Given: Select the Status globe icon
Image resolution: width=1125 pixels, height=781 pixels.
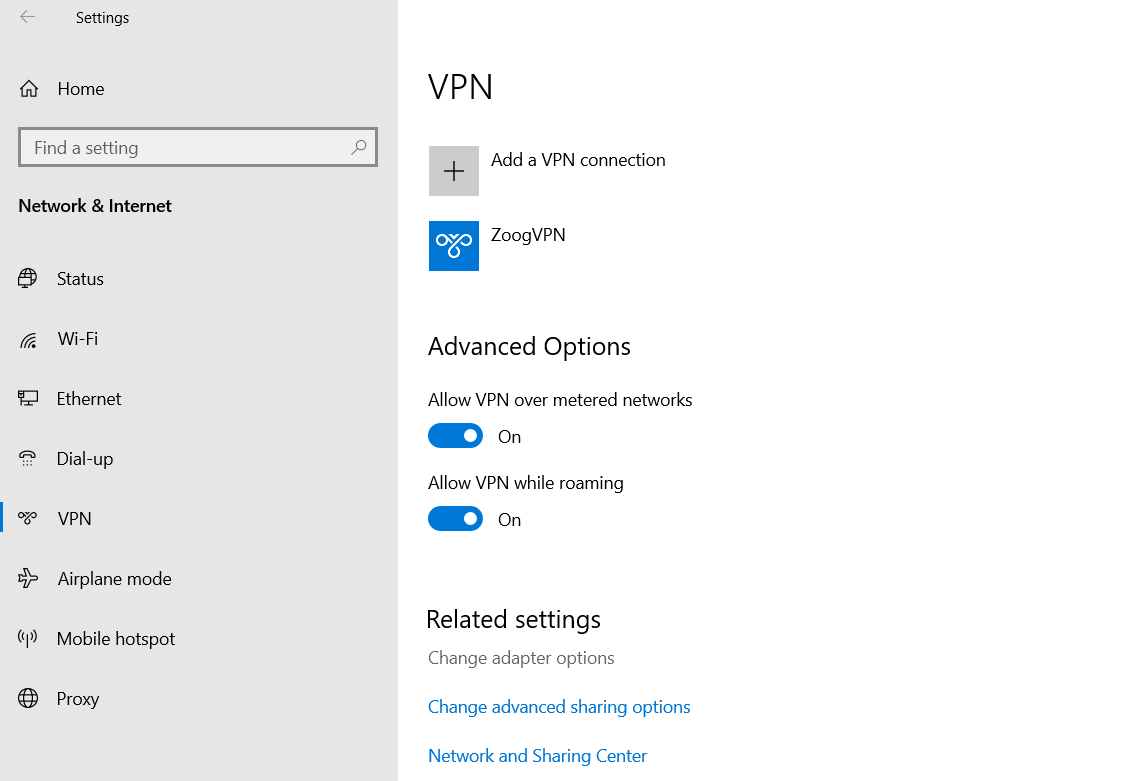Looking at the screenshot, I should pyautogui.click(x=29, y=278).
